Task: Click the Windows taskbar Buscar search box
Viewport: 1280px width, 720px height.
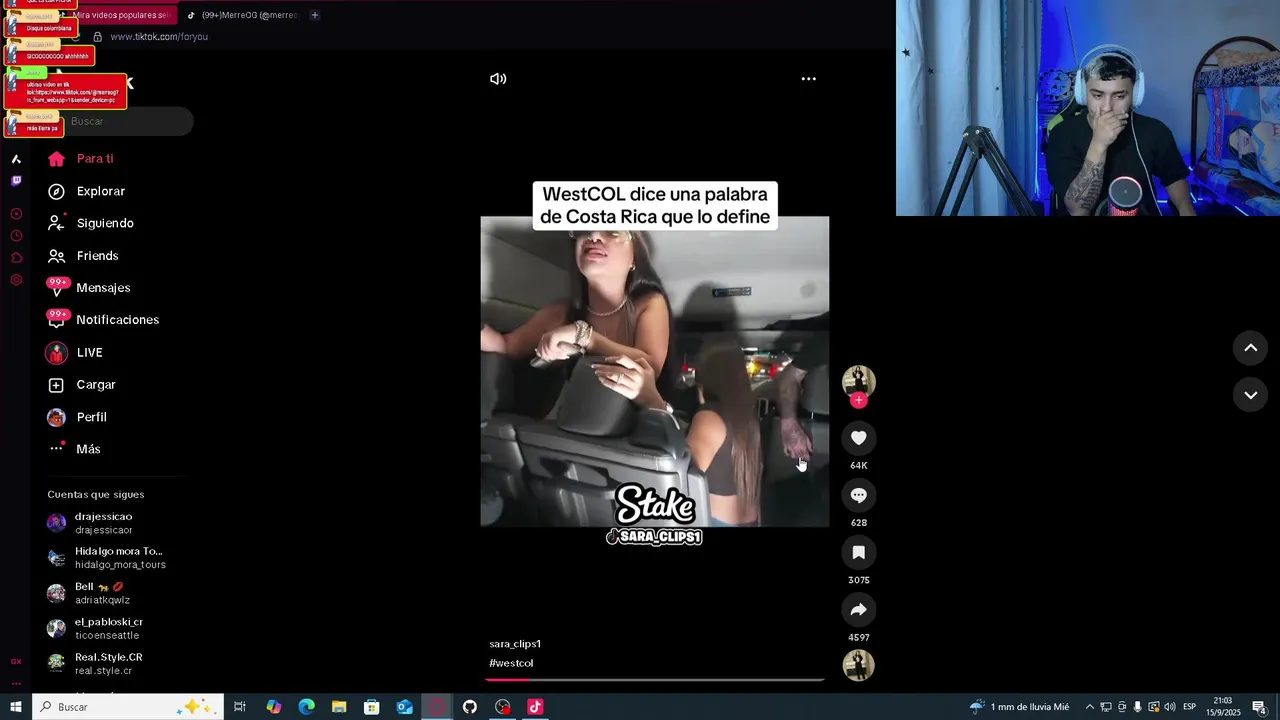Action: pos(128,707)
